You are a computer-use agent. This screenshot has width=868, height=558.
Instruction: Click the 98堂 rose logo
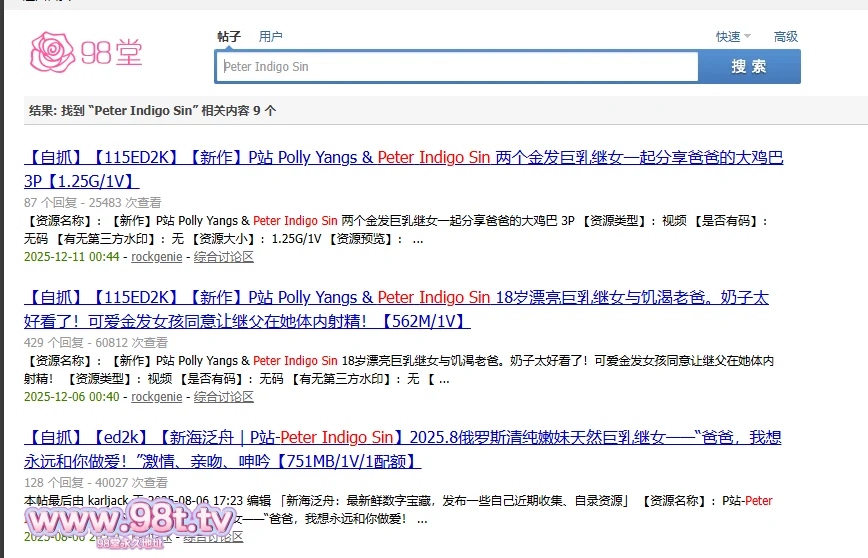pos(86,51)
